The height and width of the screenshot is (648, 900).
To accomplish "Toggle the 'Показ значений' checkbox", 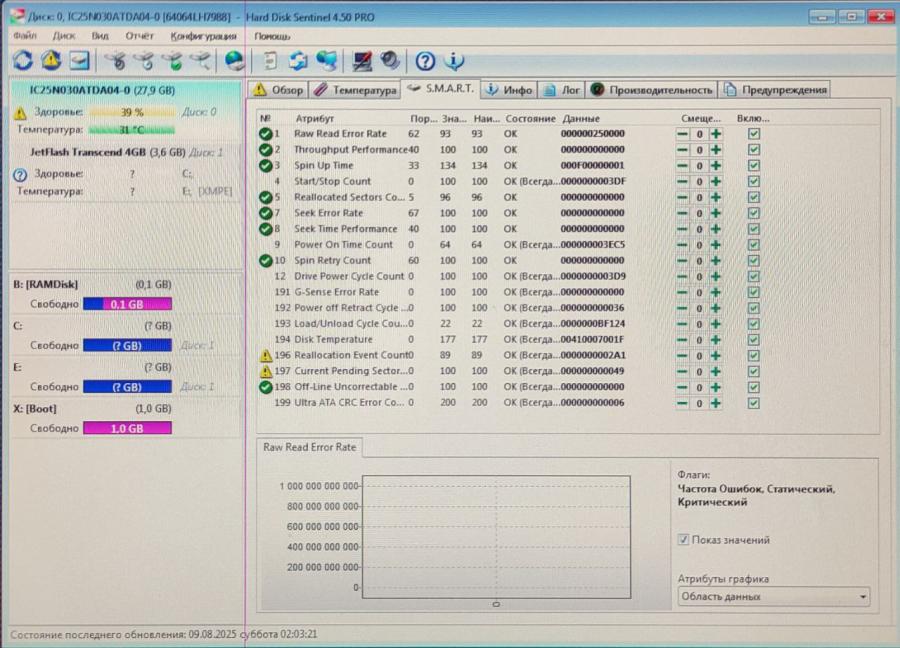I will click(684, 540).
